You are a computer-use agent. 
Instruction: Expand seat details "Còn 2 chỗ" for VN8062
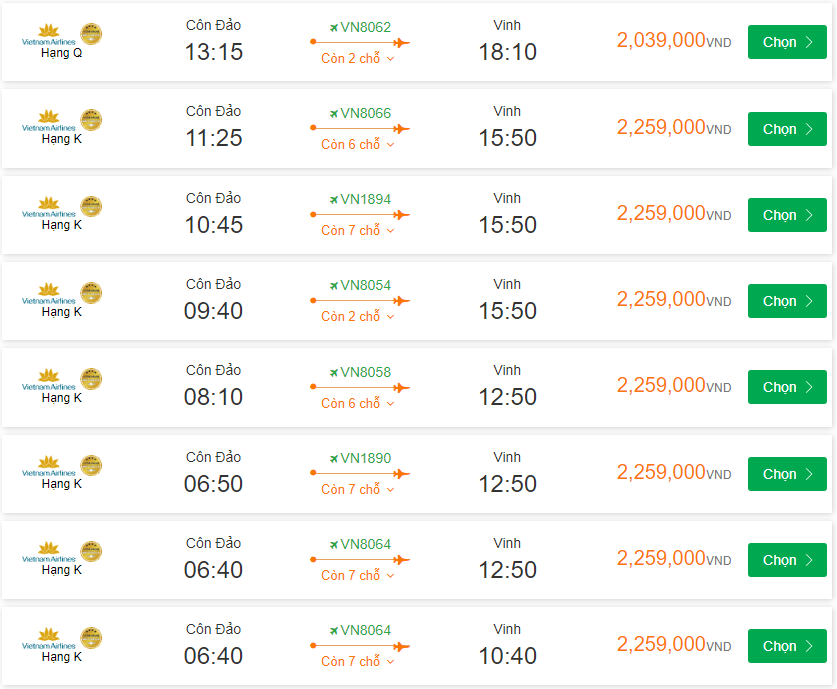coord(358,59)
